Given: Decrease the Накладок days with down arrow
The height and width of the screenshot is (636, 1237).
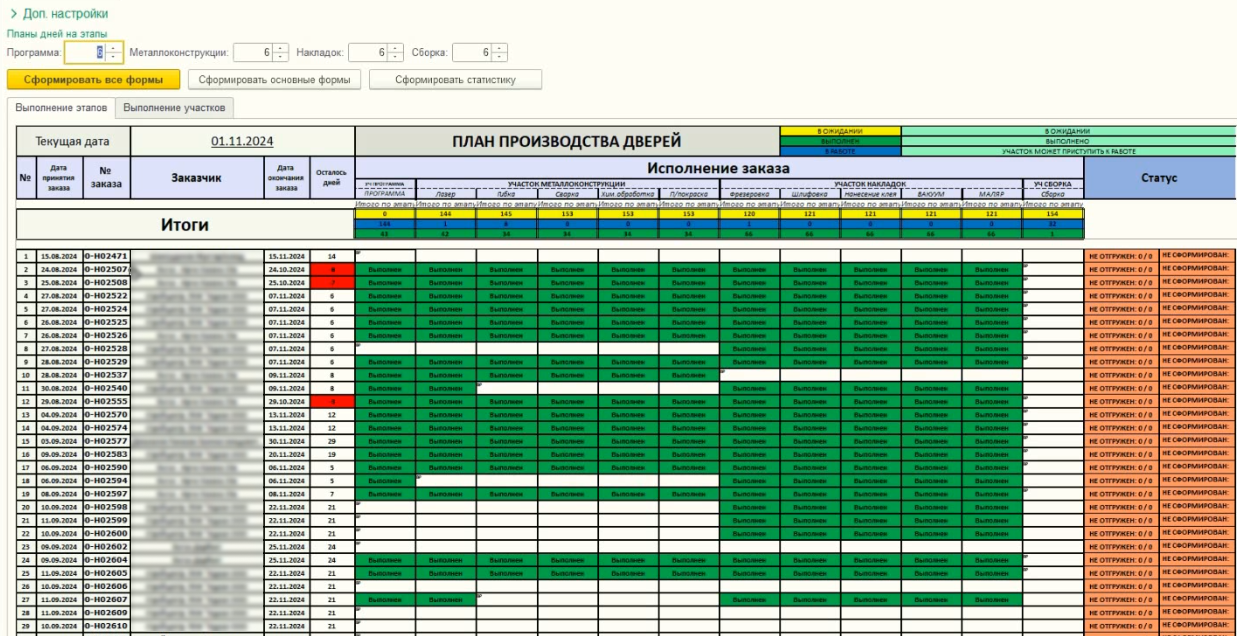Looking at the screenshot, I should click(396, 56).
